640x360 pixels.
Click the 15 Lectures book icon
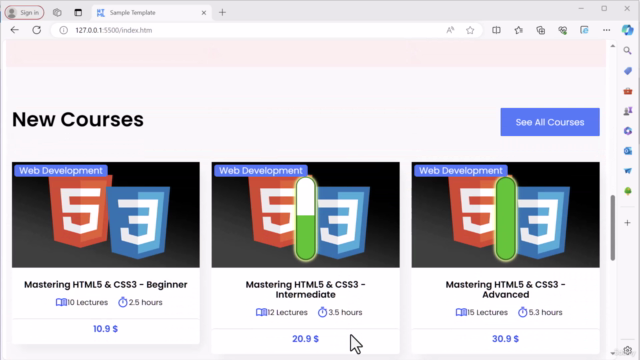tap(461, 312)
